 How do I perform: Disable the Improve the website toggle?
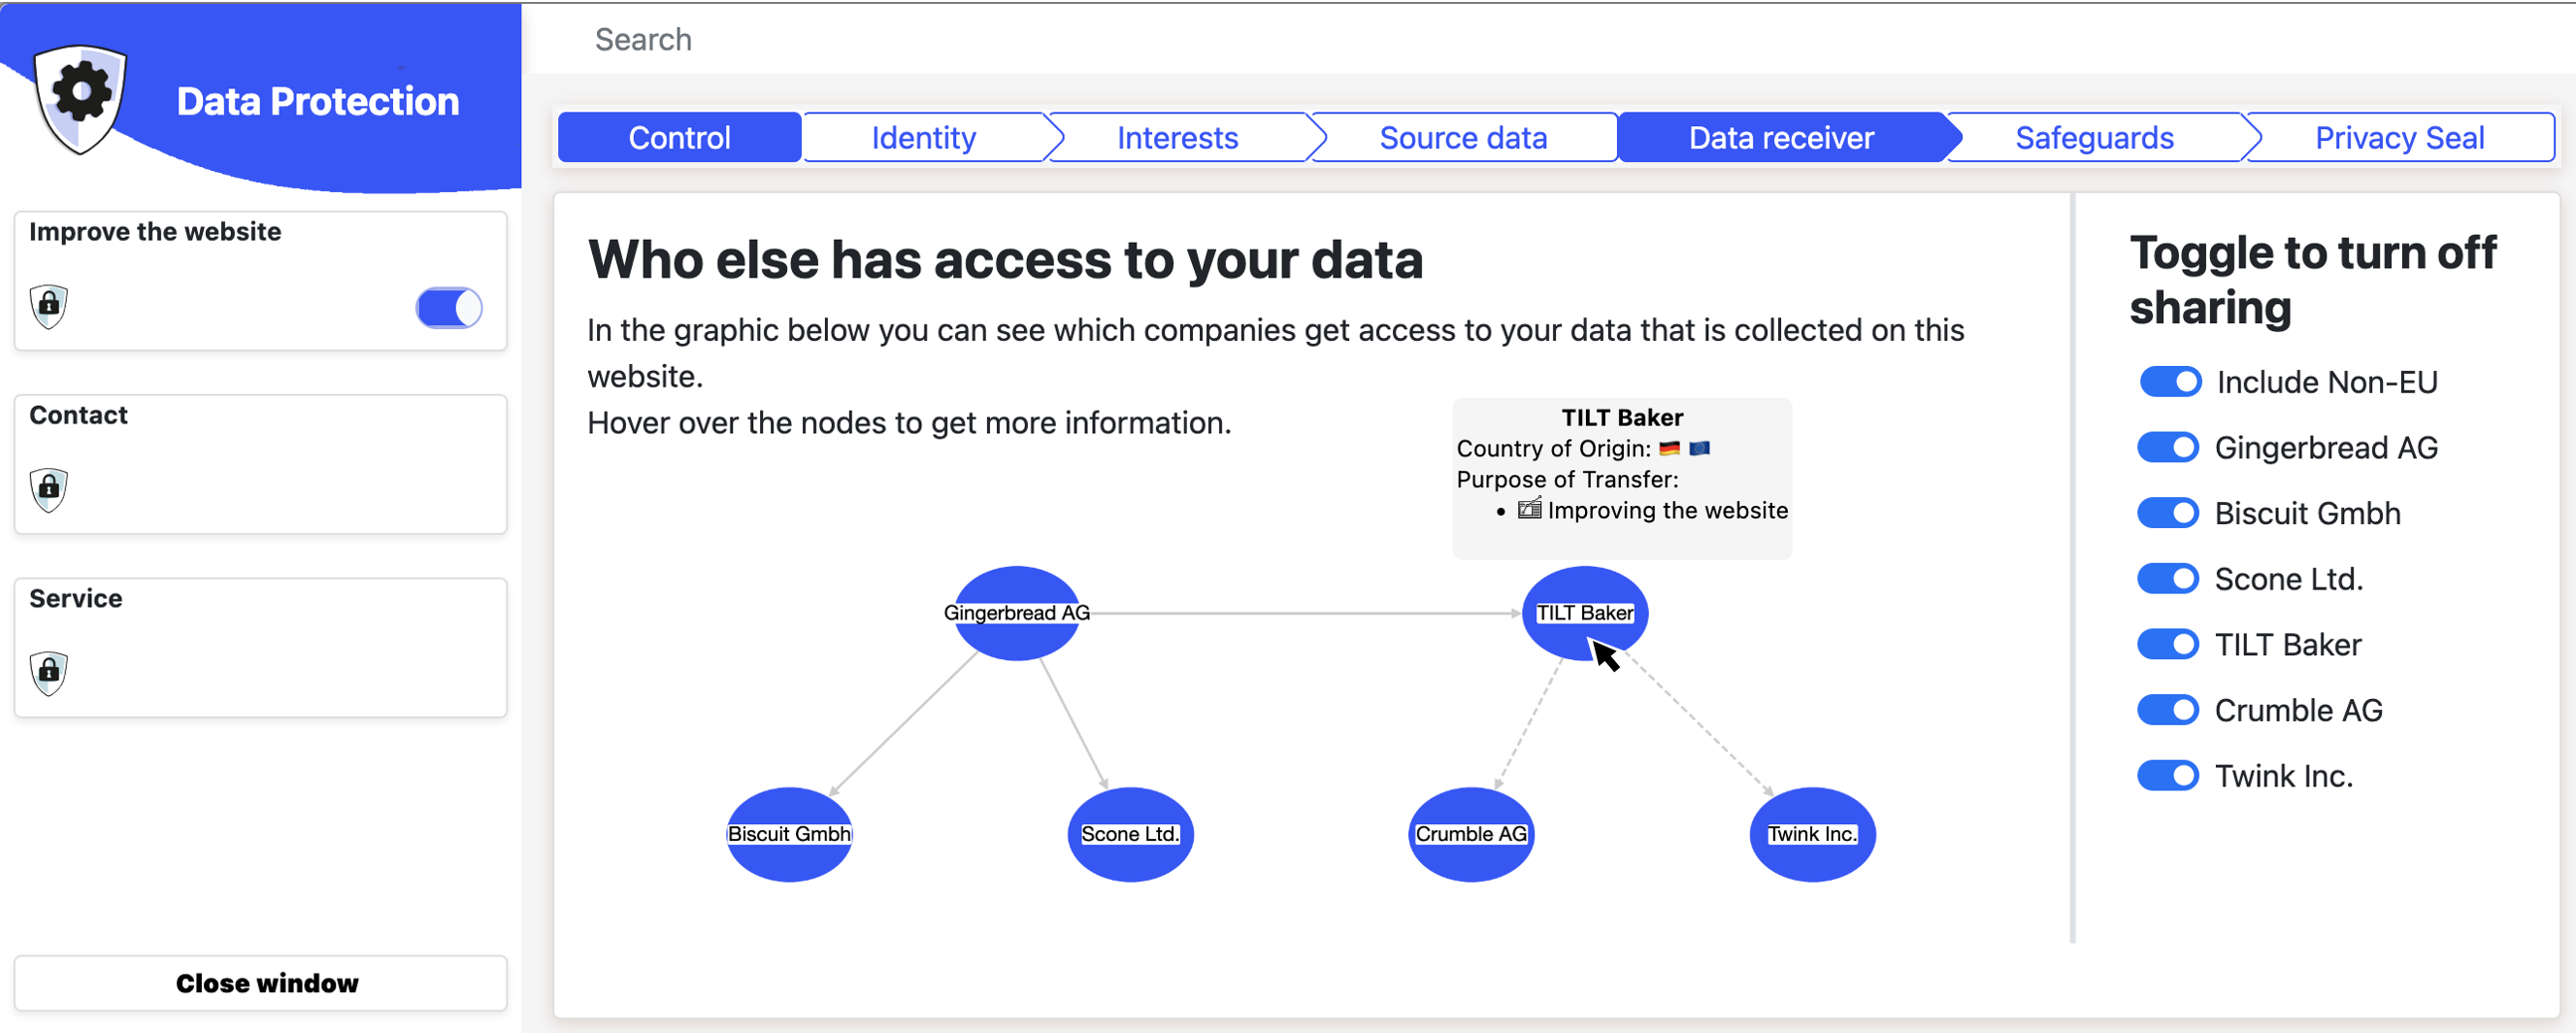tap(449, 308)
